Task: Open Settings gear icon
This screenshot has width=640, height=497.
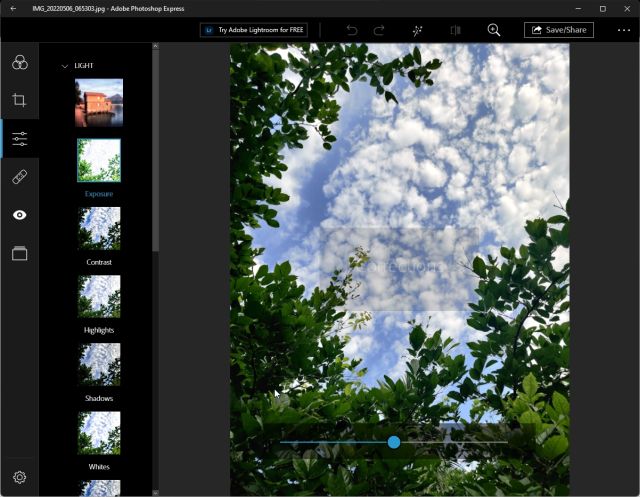Action: 19,477
